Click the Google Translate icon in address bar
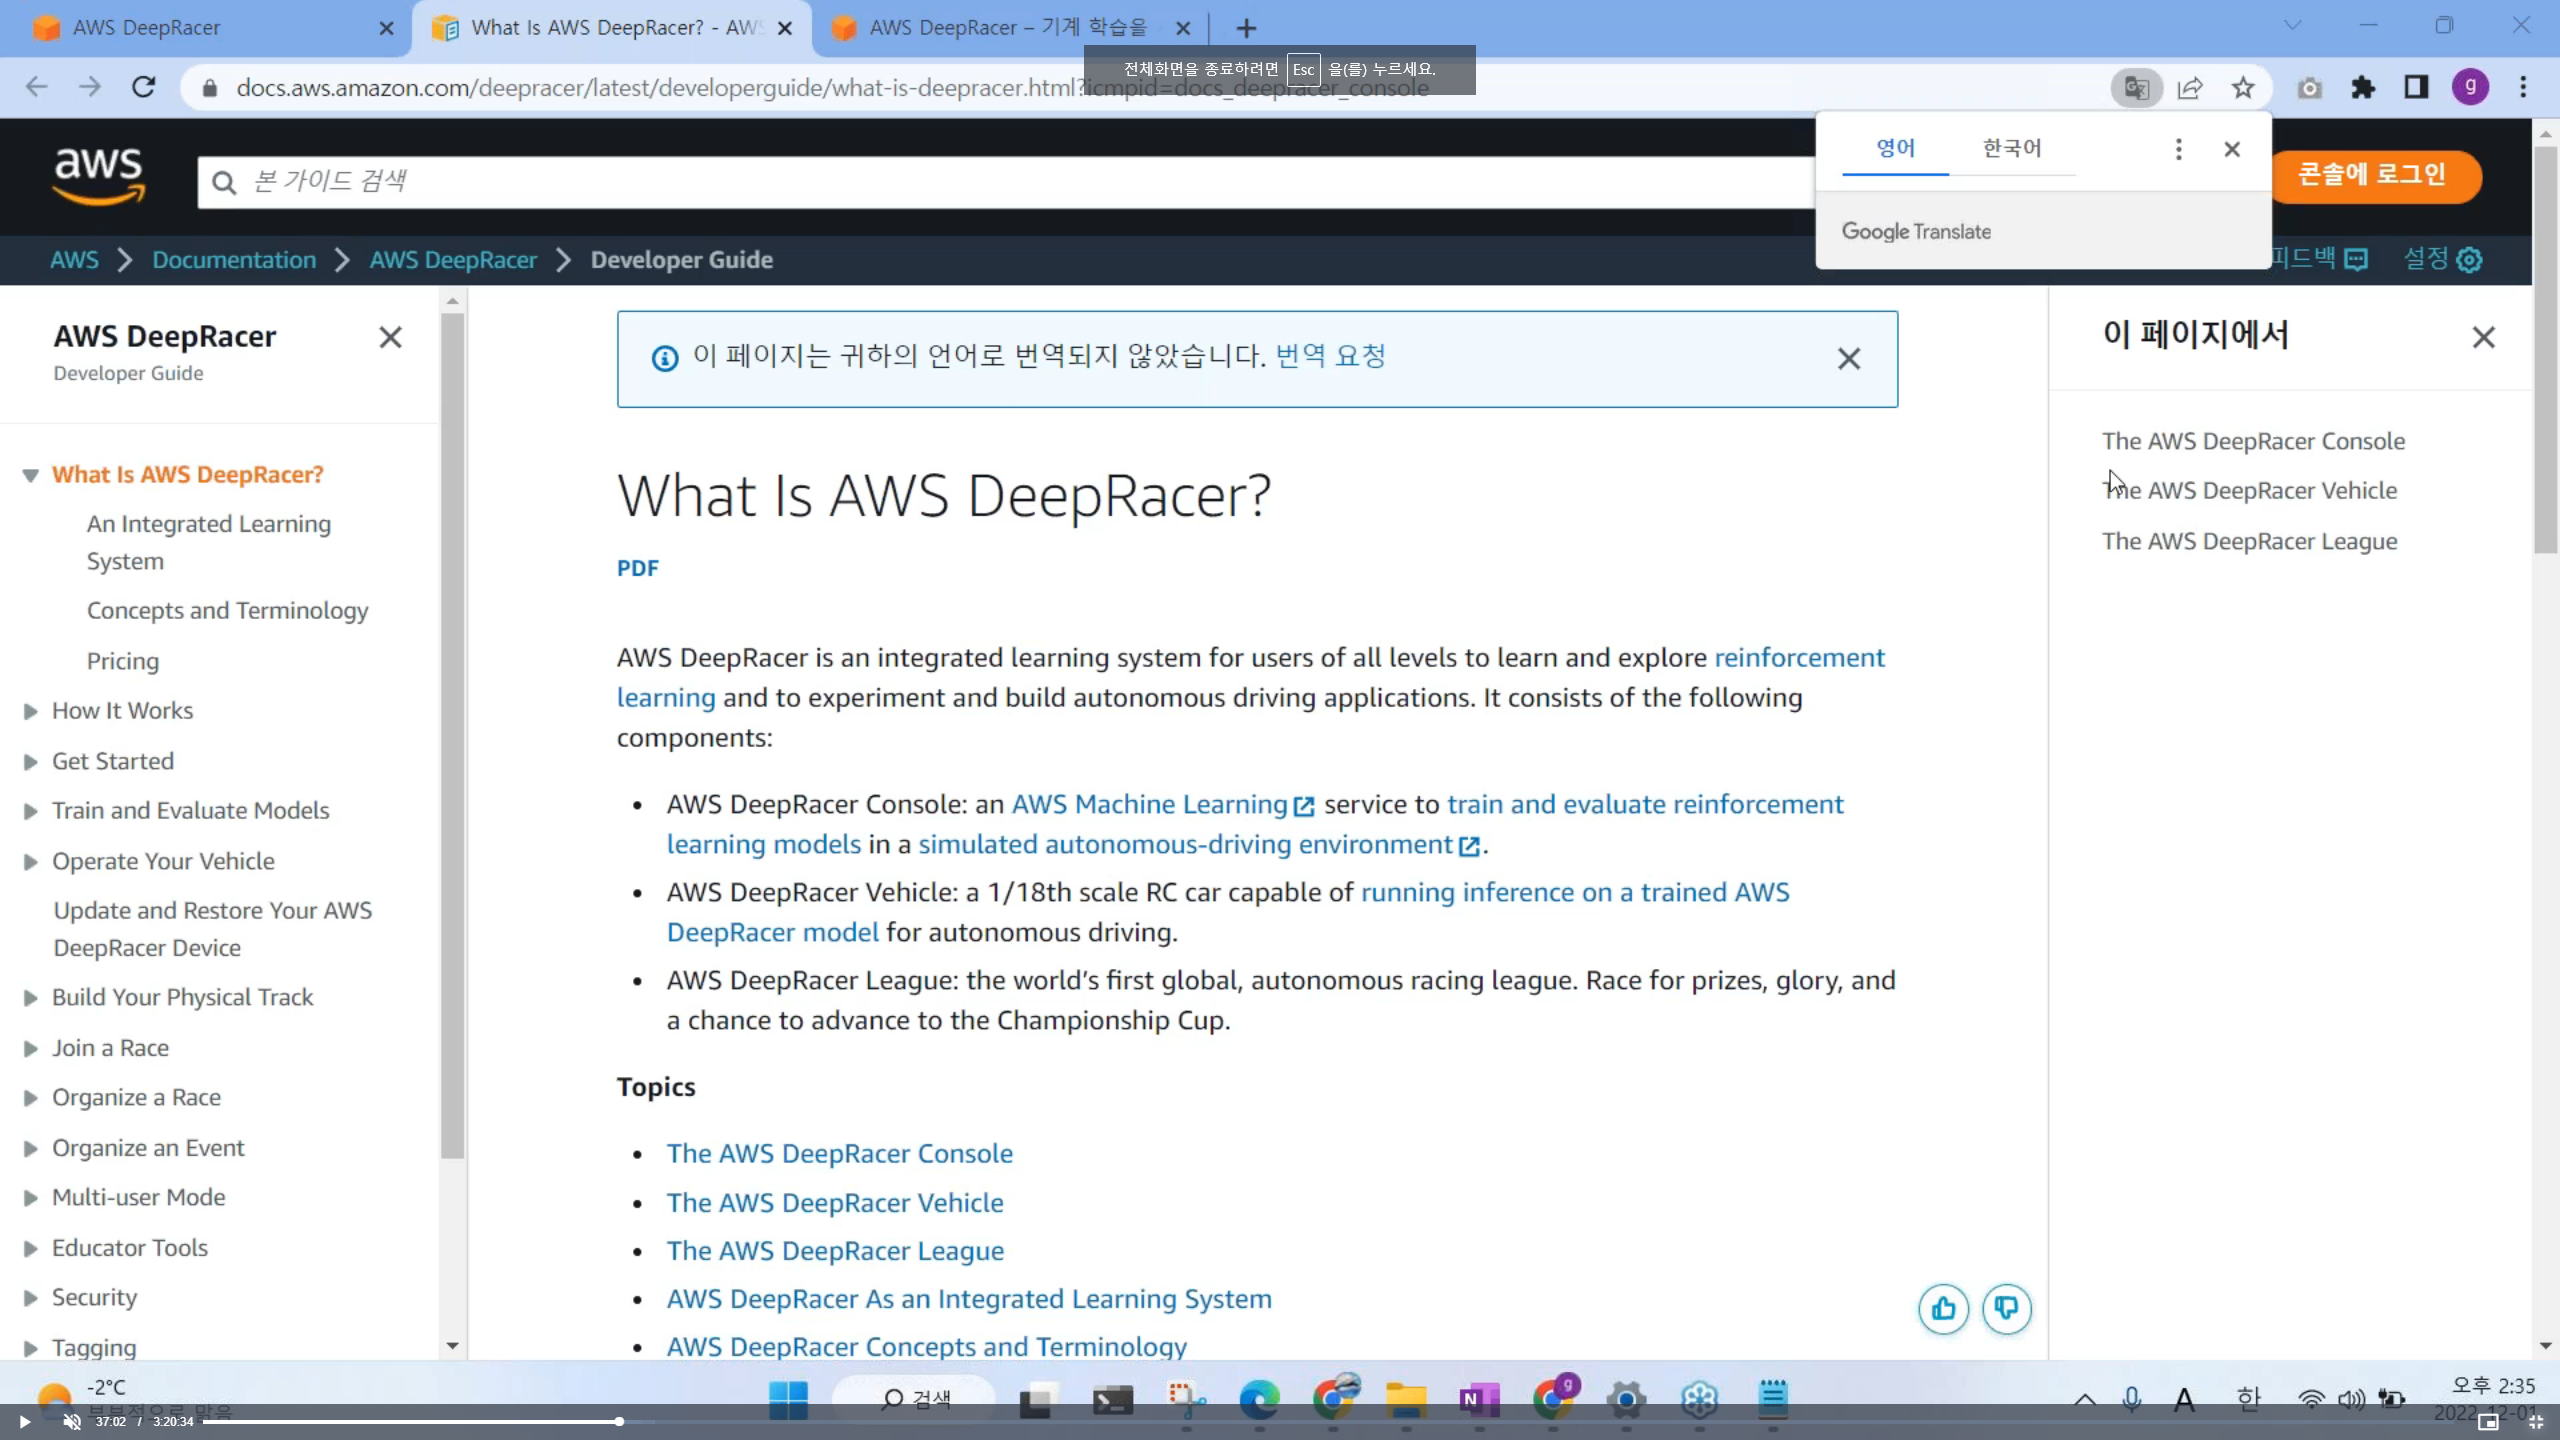The image size is (2560, 1440). [x=2136, y=88]
